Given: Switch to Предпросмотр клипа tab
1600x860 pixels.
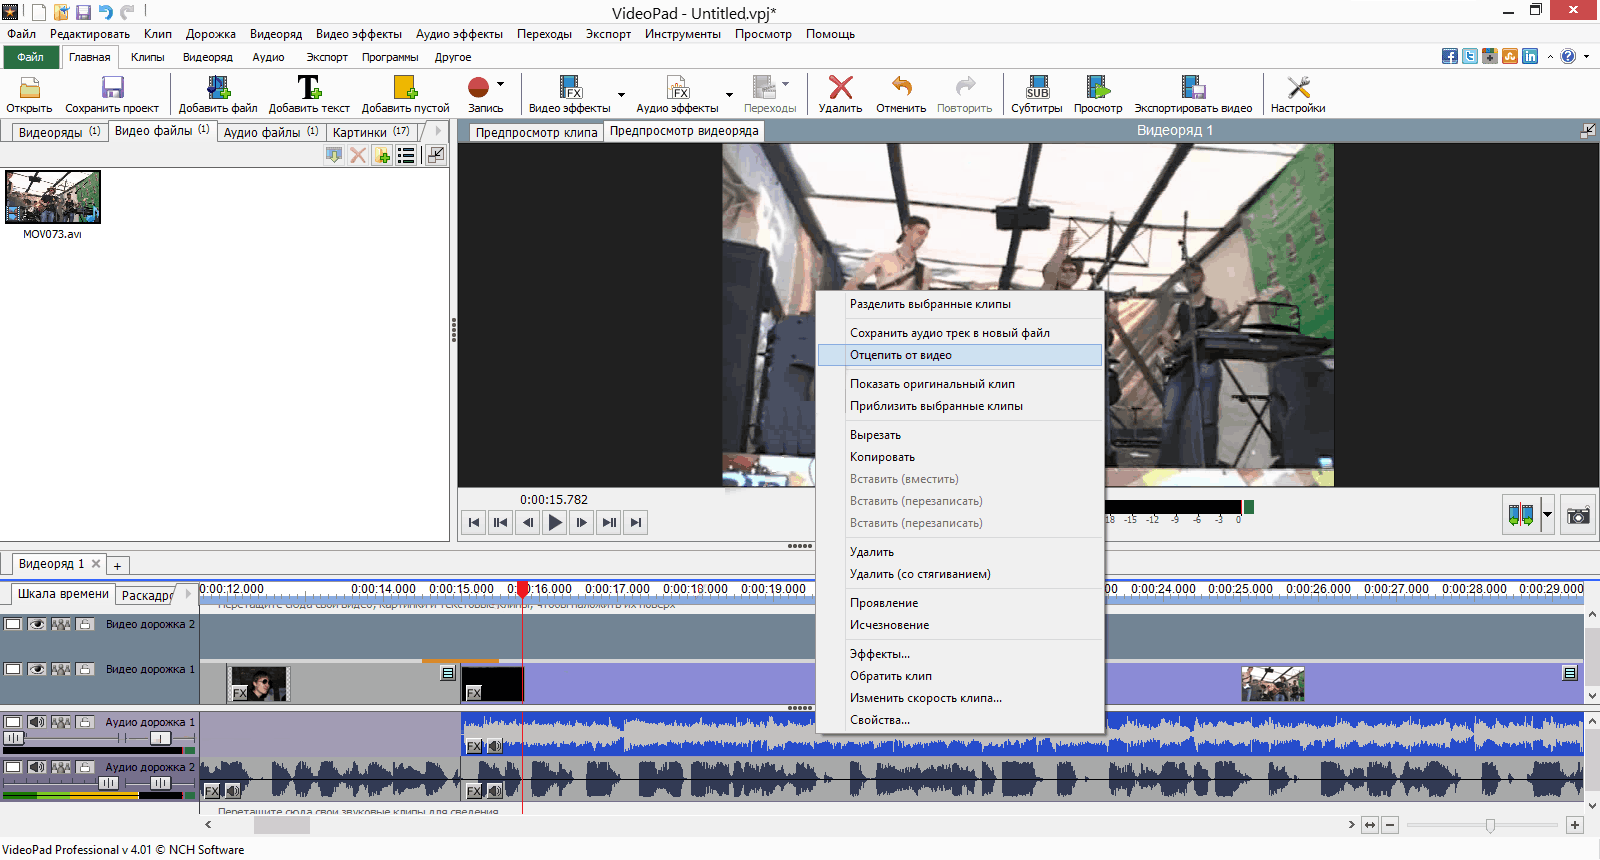Looking at the screenshot, I should [536, 132].
